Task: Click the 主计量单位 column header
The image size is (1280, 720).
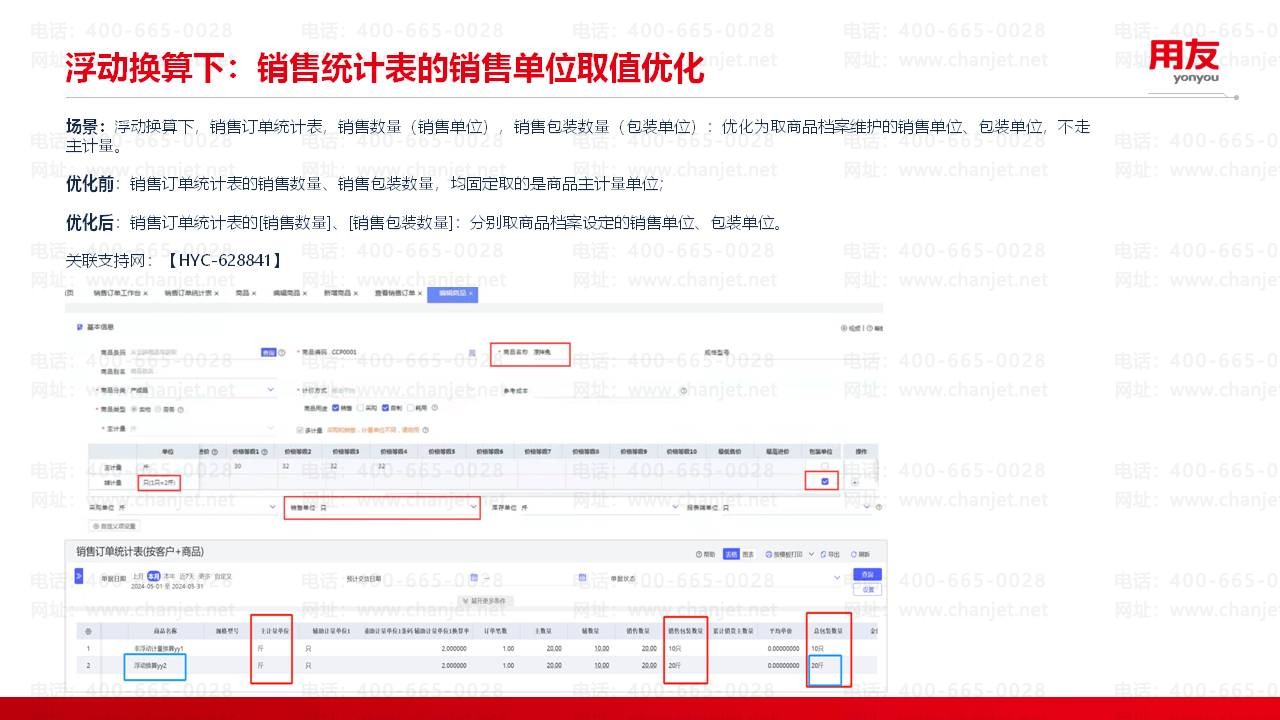Action: [274, 631]
